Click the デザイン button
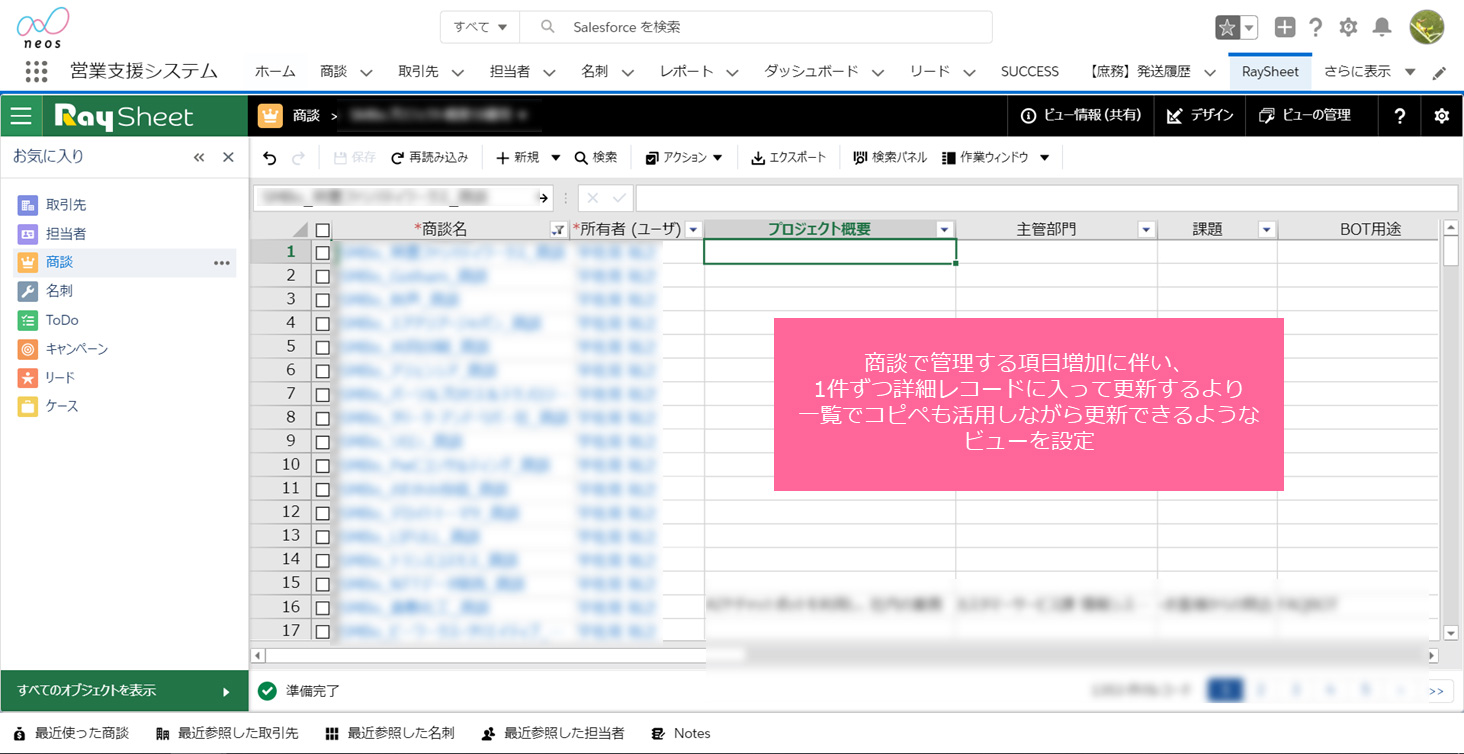1464x754 pixels. tap(1200, 116)
